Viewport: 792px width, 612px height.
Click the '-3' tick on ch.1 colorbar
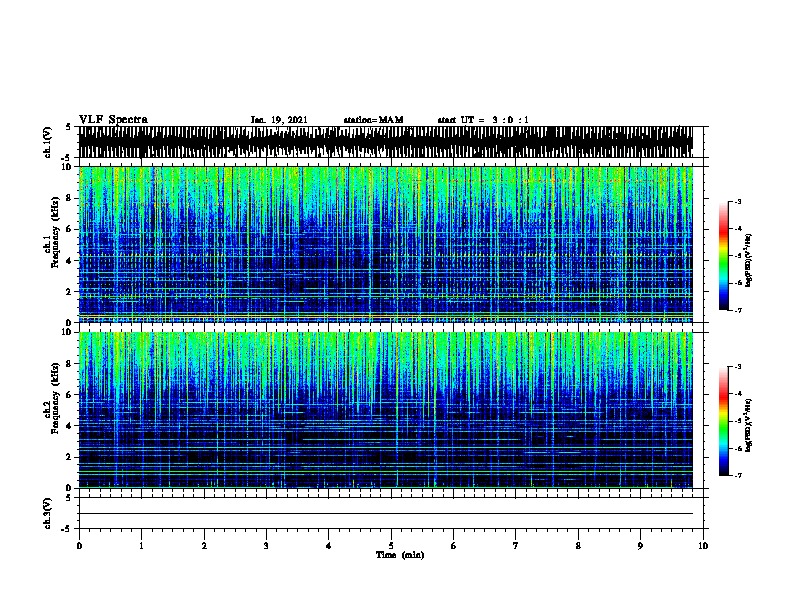click(x=737, y=201)
